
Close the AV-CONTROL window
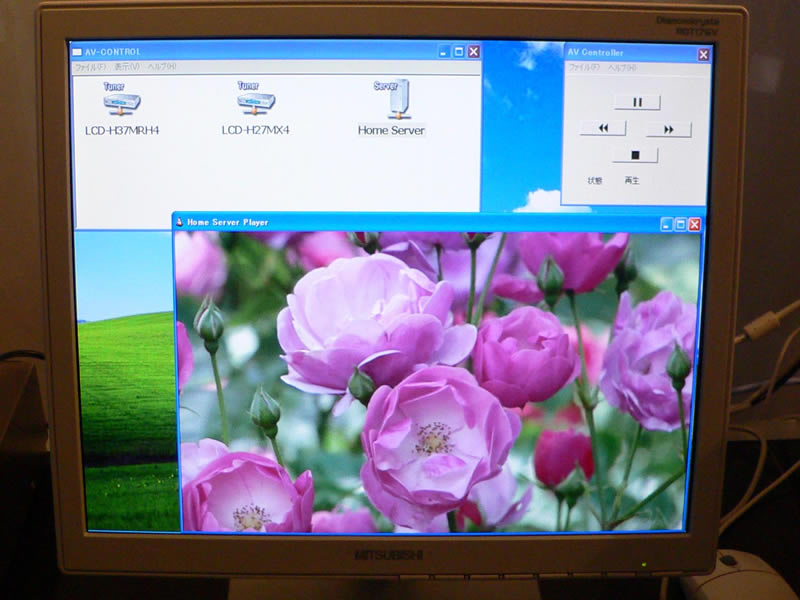click(x=474, y=52)
